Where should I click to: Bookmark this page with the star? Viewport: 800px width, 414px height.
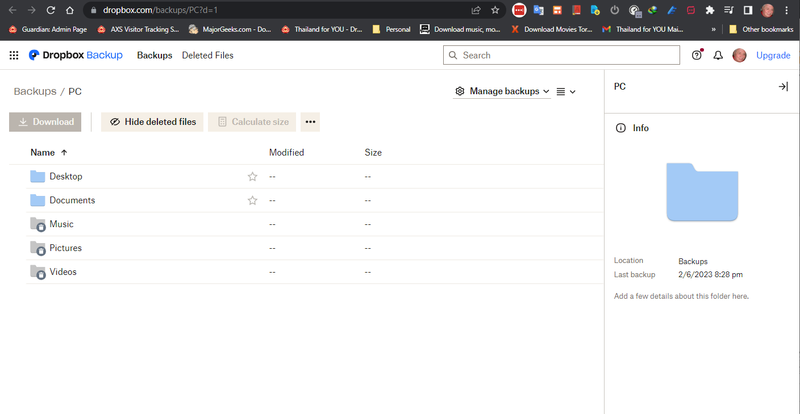point(495,10)
